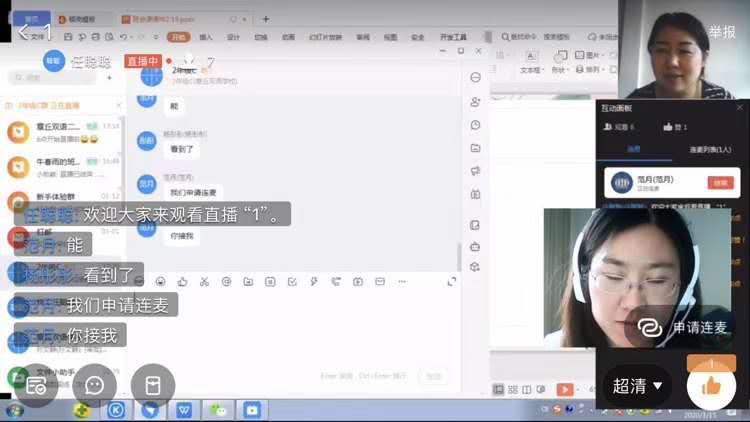Click the thumbs-up icon in chat input toolbar

click(183, 282)
